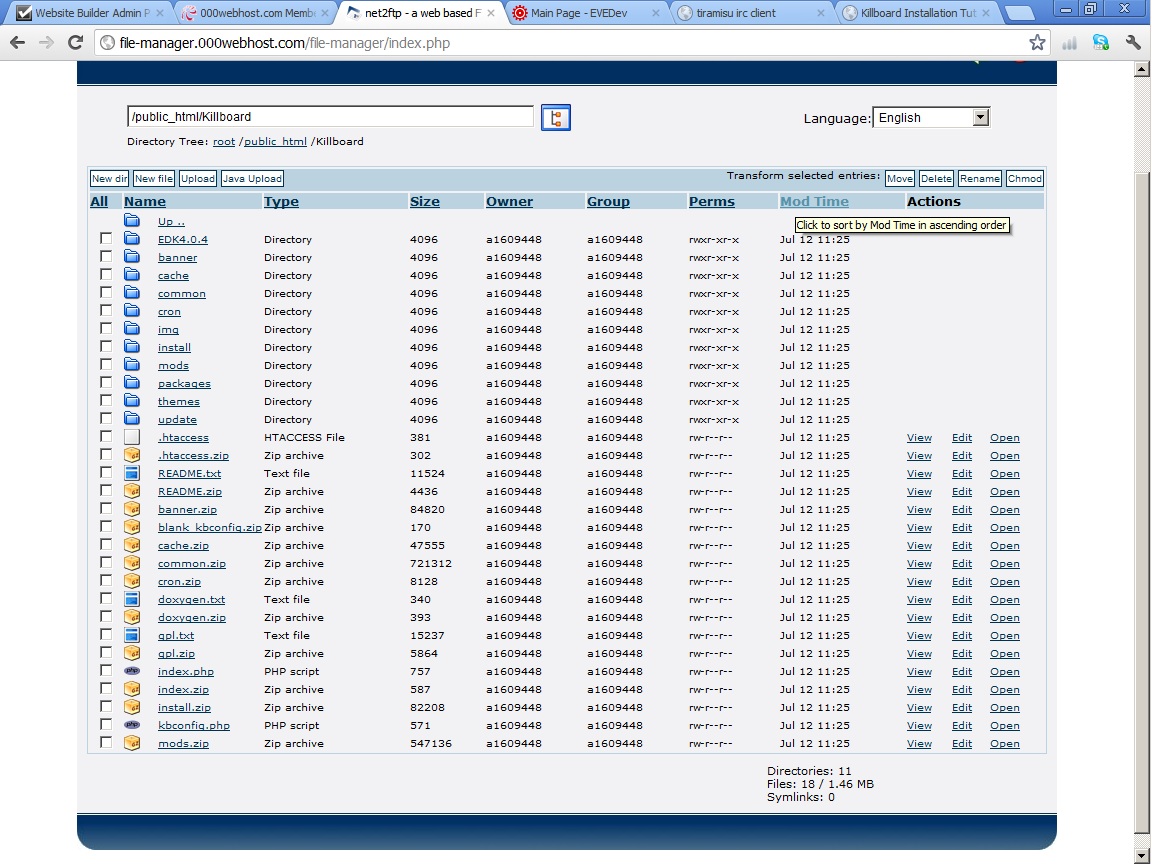Click the folder icon beside install directory
This screenshot has width=1152, height=864.
[x=132, y=347]
